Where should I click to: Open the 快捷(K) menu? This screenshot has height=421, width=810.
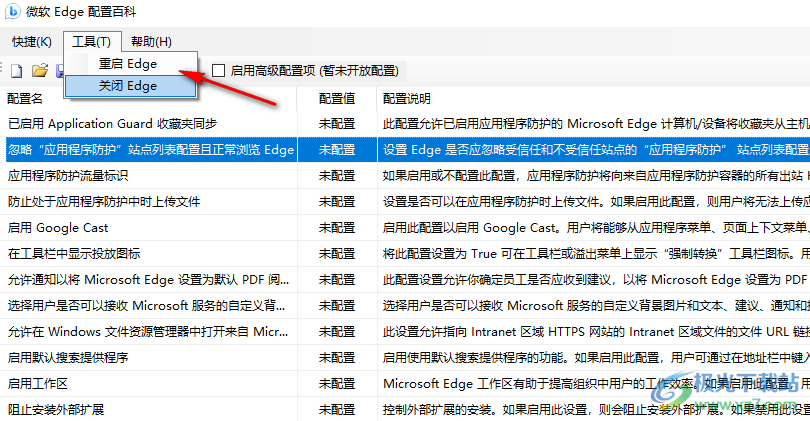click(32, 42)
